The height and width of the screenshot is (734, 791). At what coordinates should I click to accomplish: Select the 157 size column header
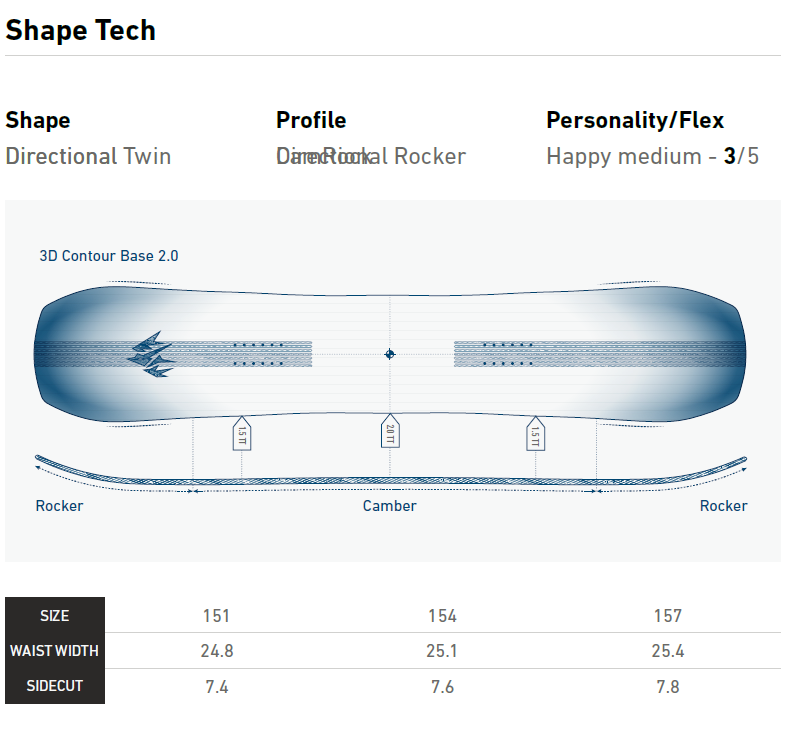click(x=667, y=616)
